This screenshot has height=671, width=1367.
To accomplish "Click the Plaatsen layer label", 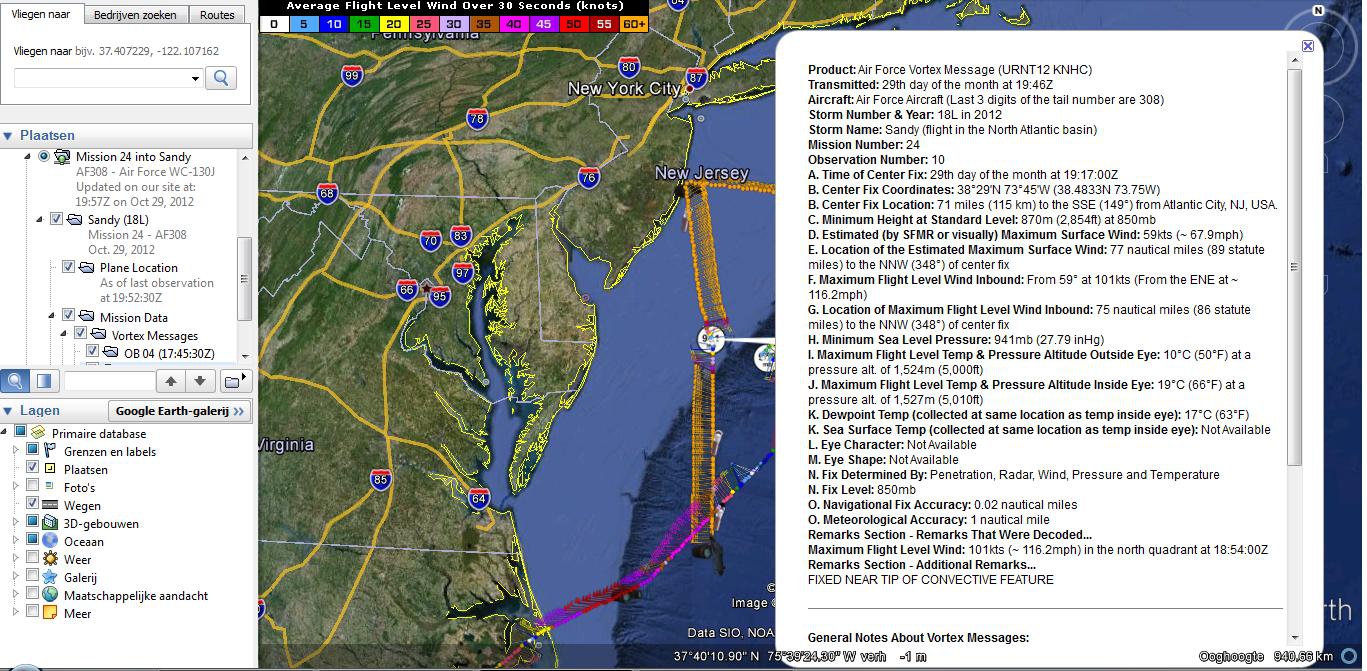I will pos(86,469).
